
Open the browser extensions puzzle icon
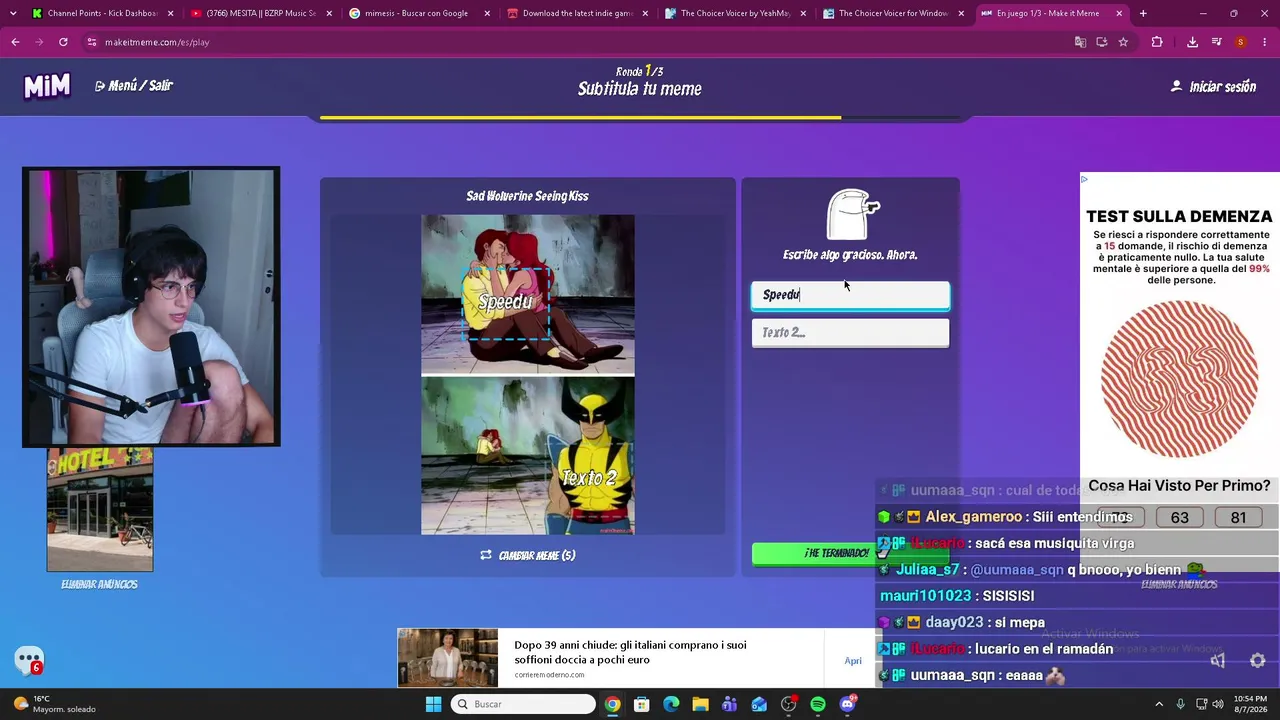click(1157, 42)
